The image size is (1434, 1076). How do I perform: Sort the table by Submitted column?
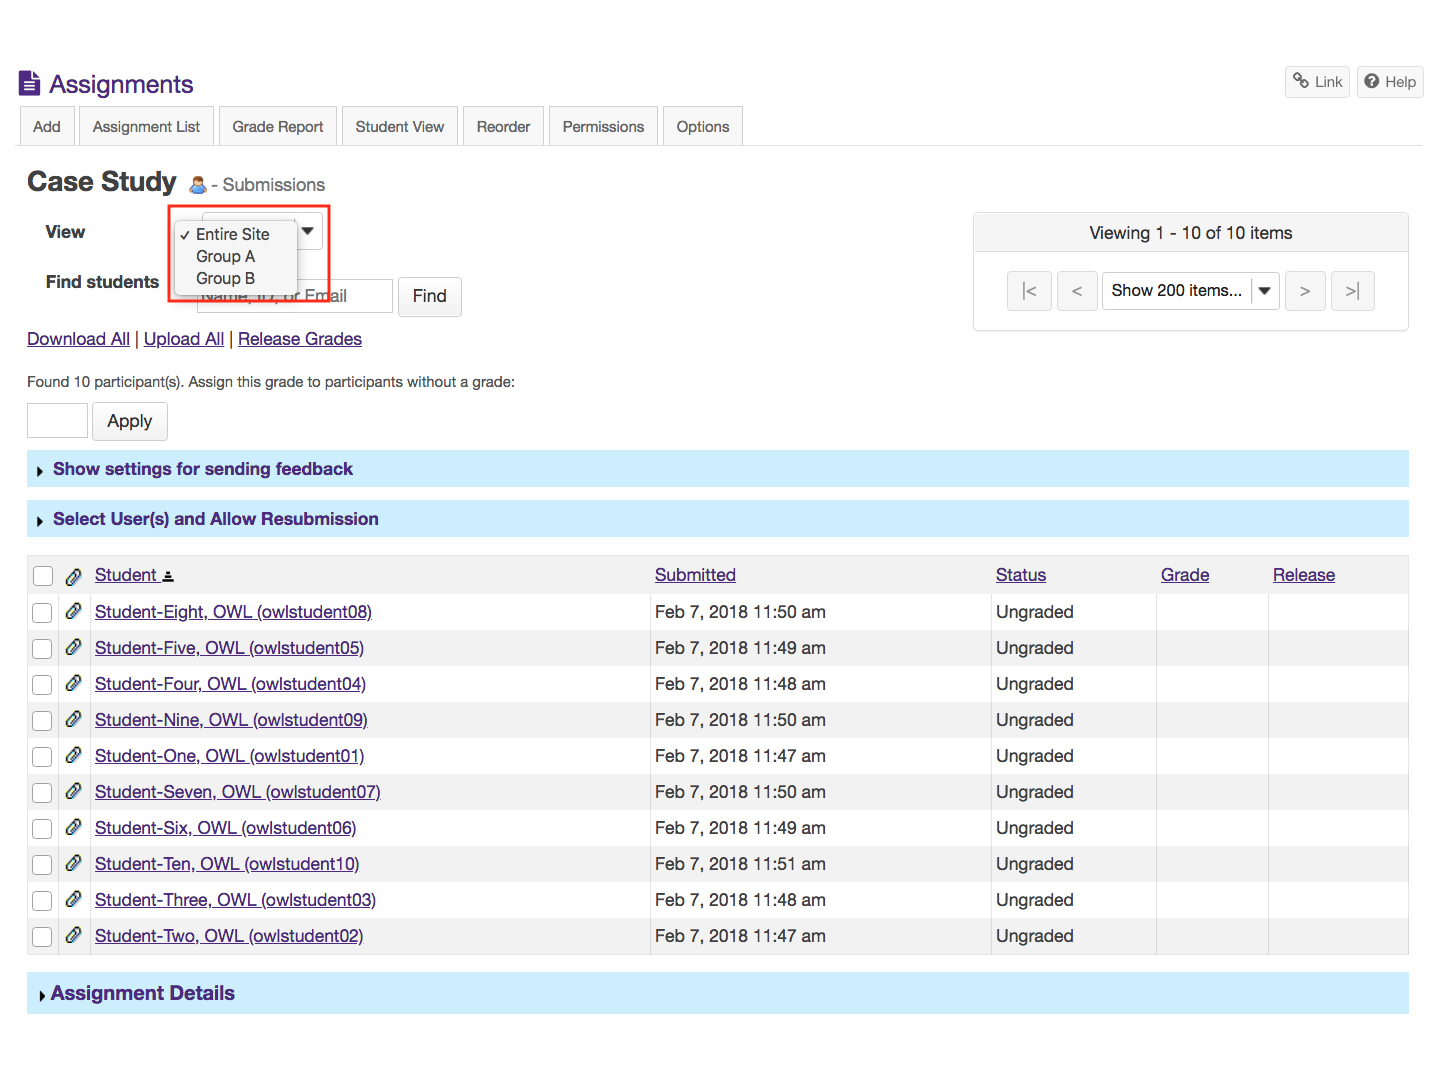tap(695, 575)
